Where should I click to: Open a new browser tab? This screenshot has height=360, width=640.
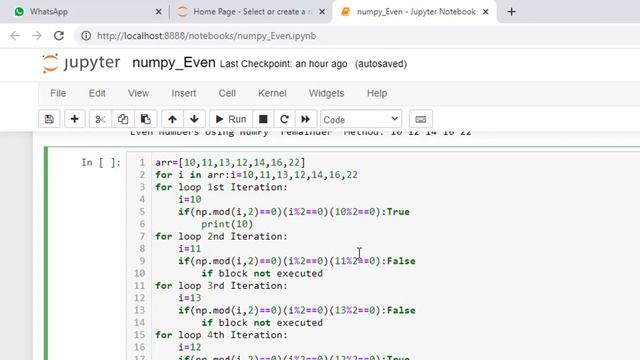pos(511,12)
